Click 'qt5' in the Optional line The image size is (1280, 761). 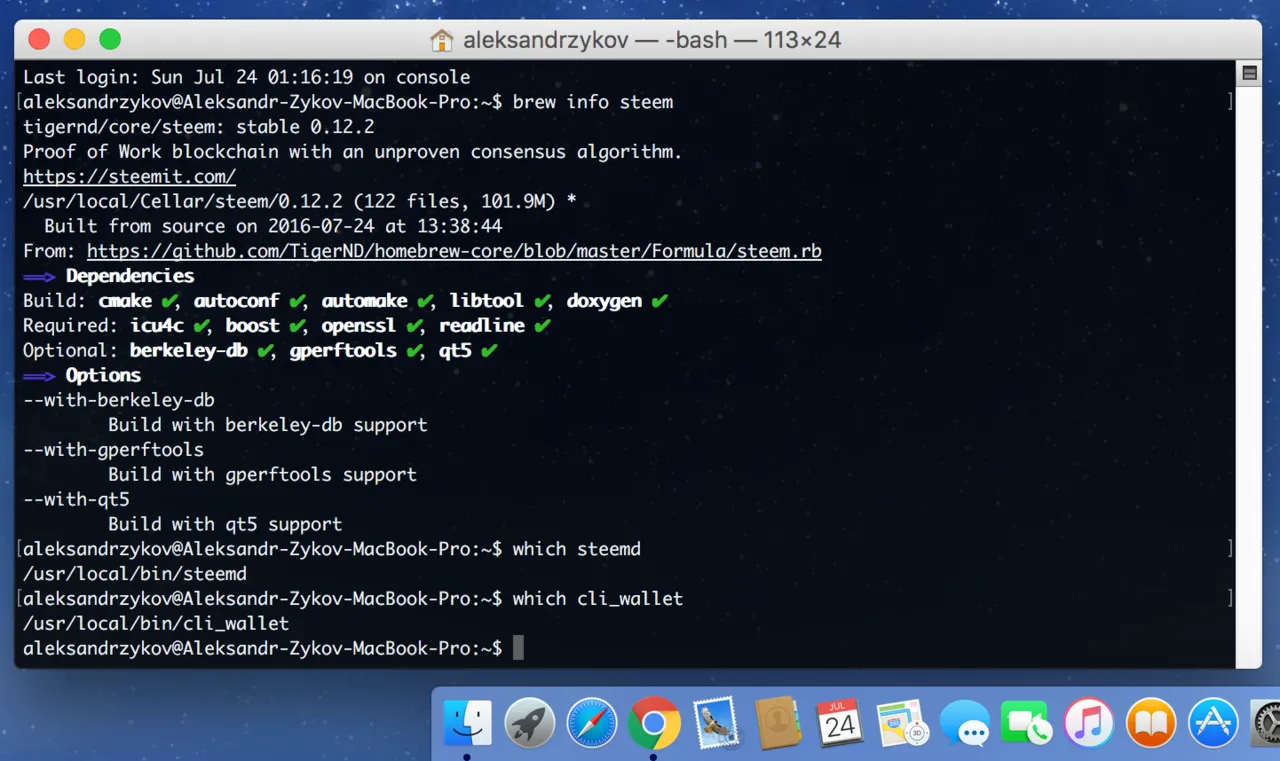(455, 351)
